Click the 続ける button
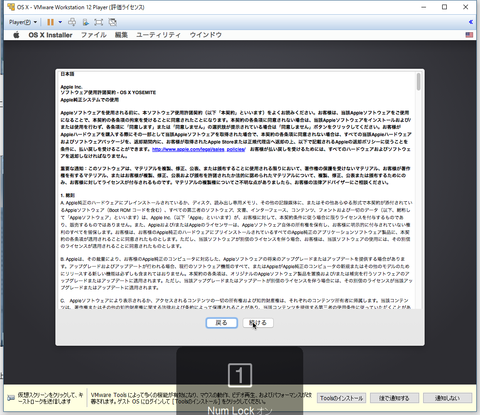480x415 pixels. [x=258, y=323]
